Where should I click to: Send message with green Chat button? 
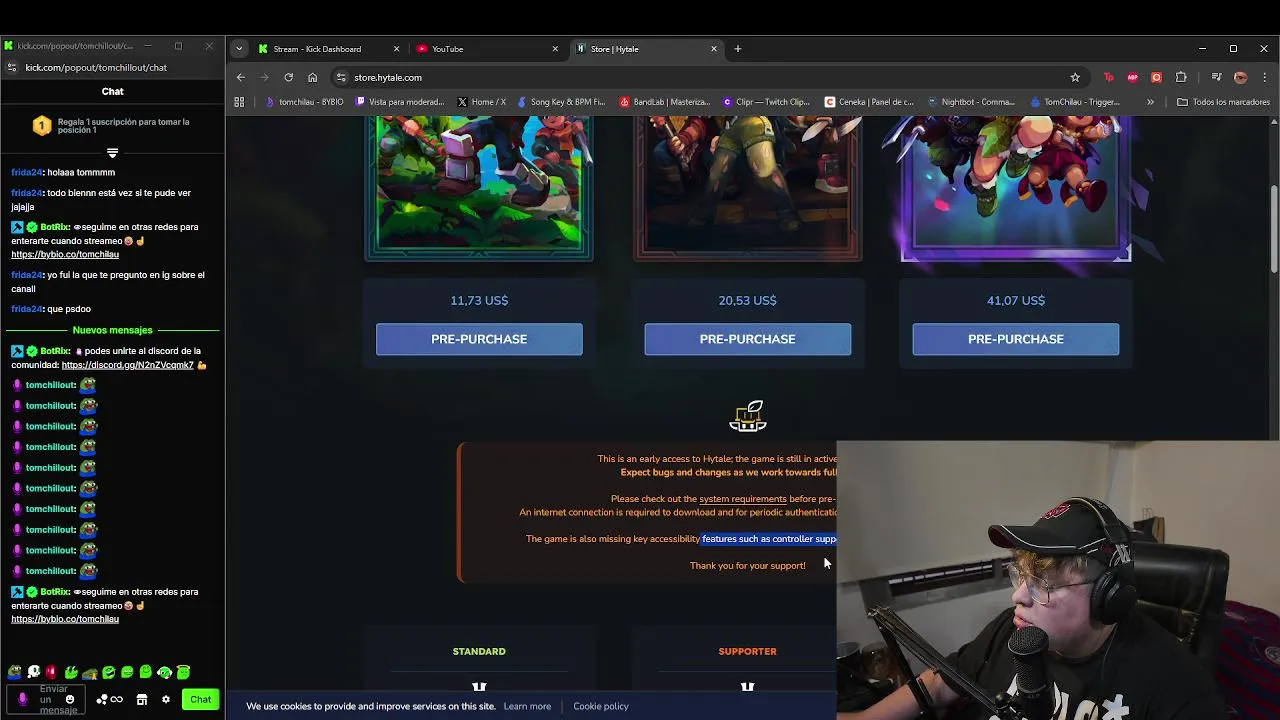(x=200, y=700)
